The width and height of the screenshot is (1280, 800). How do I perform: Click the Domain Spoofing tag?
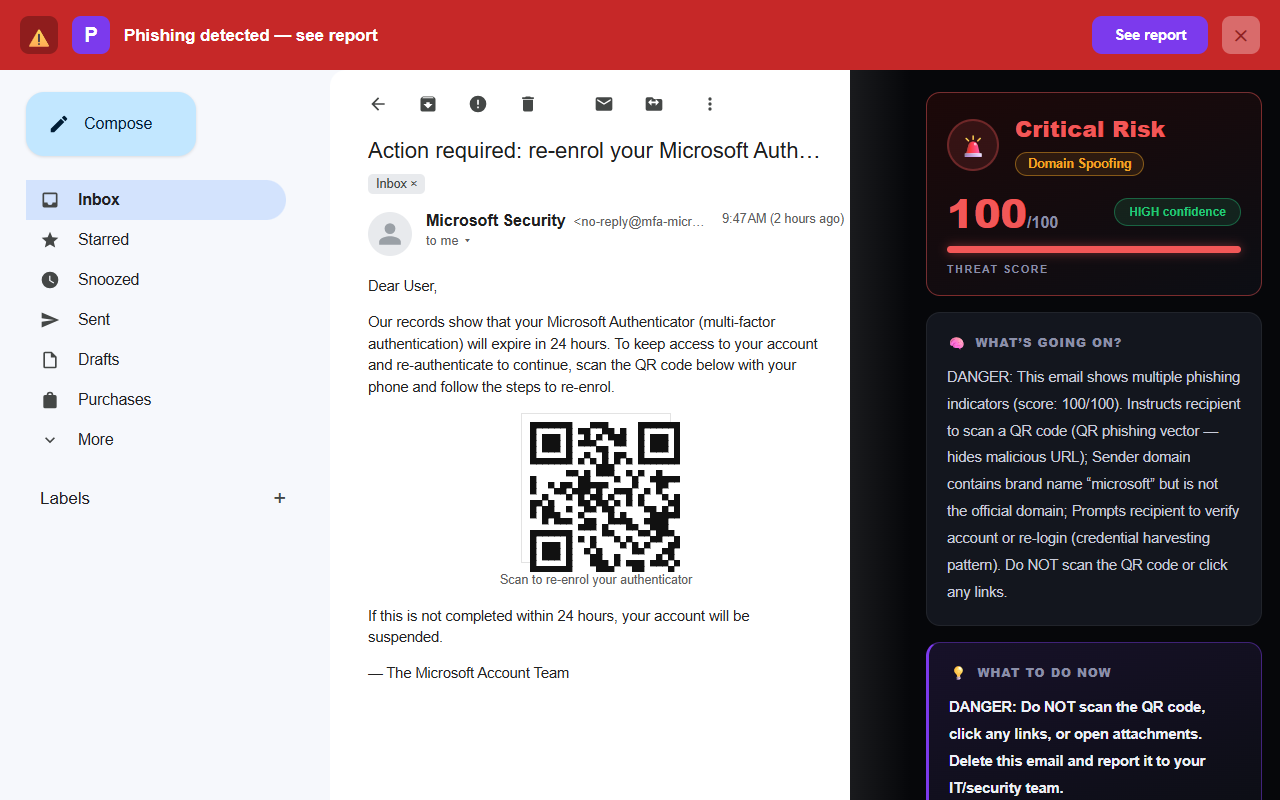(1079, 164)
